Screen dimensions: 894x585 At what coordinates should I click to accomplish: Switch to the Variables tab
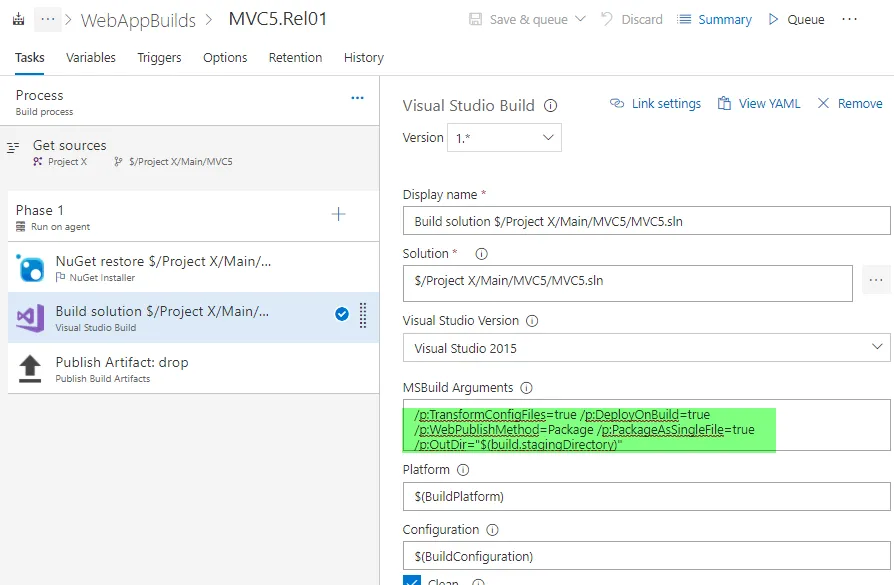point(91,58)
